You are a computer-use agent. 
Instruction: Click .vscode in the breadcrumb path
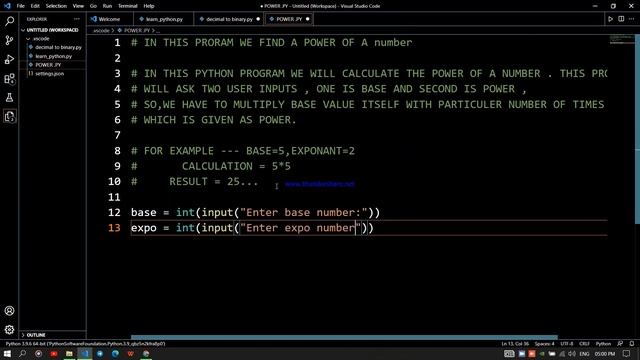tap(101, 31)
